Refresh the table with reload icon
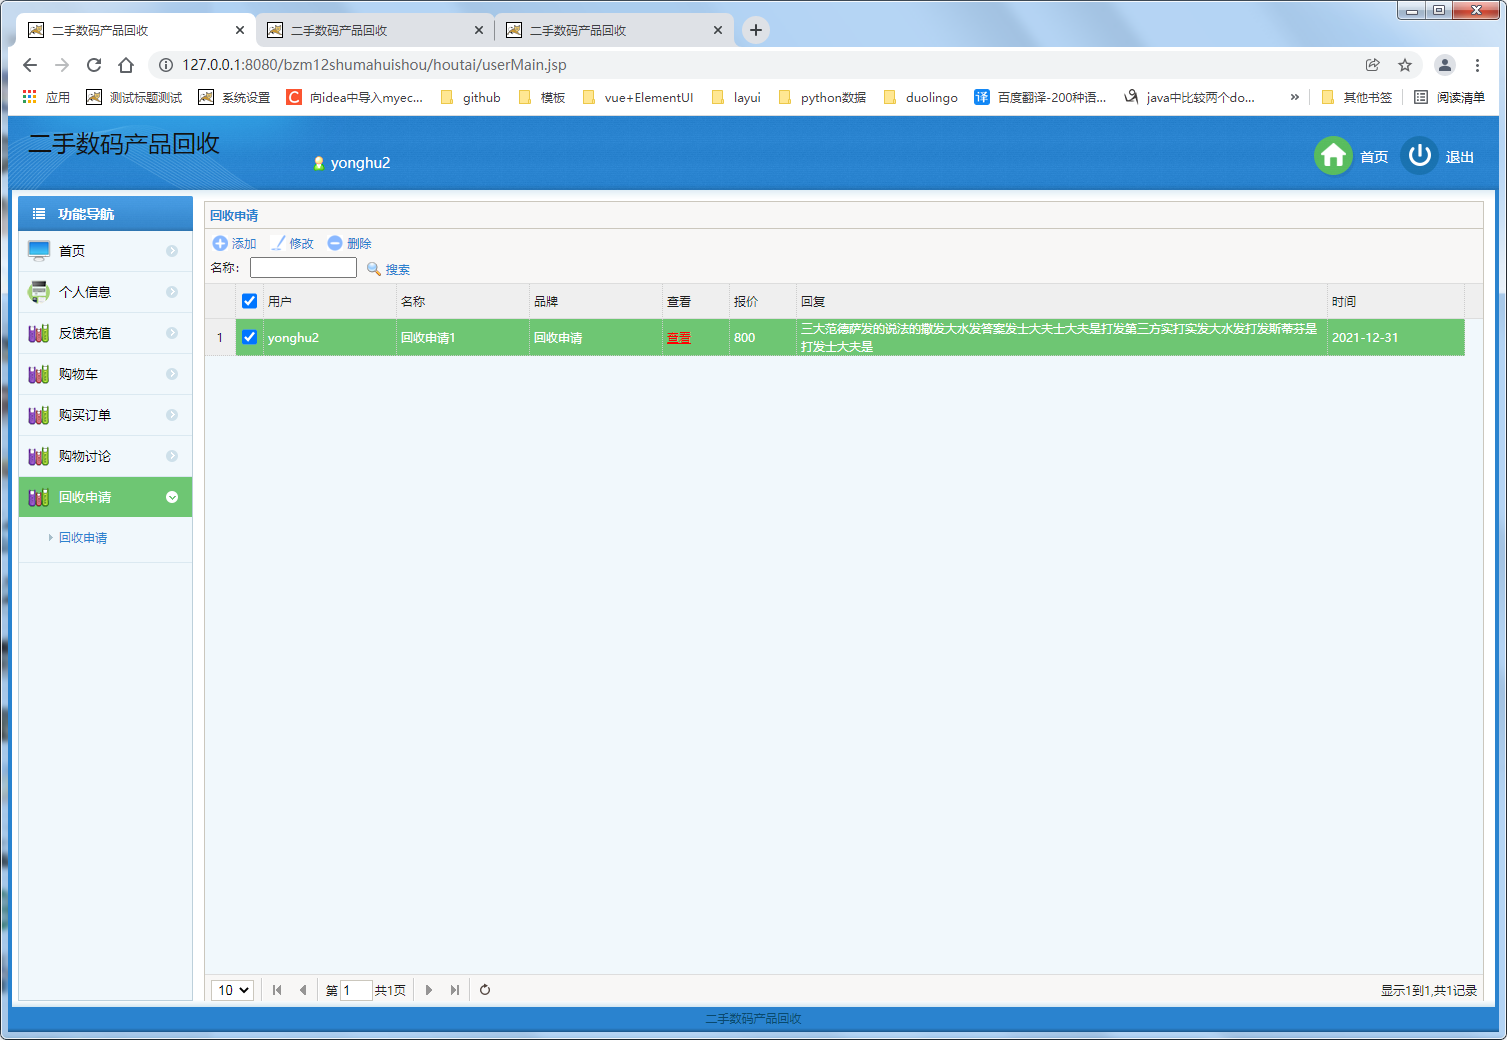The image size is (1507, 1040). tap(485, 990)
